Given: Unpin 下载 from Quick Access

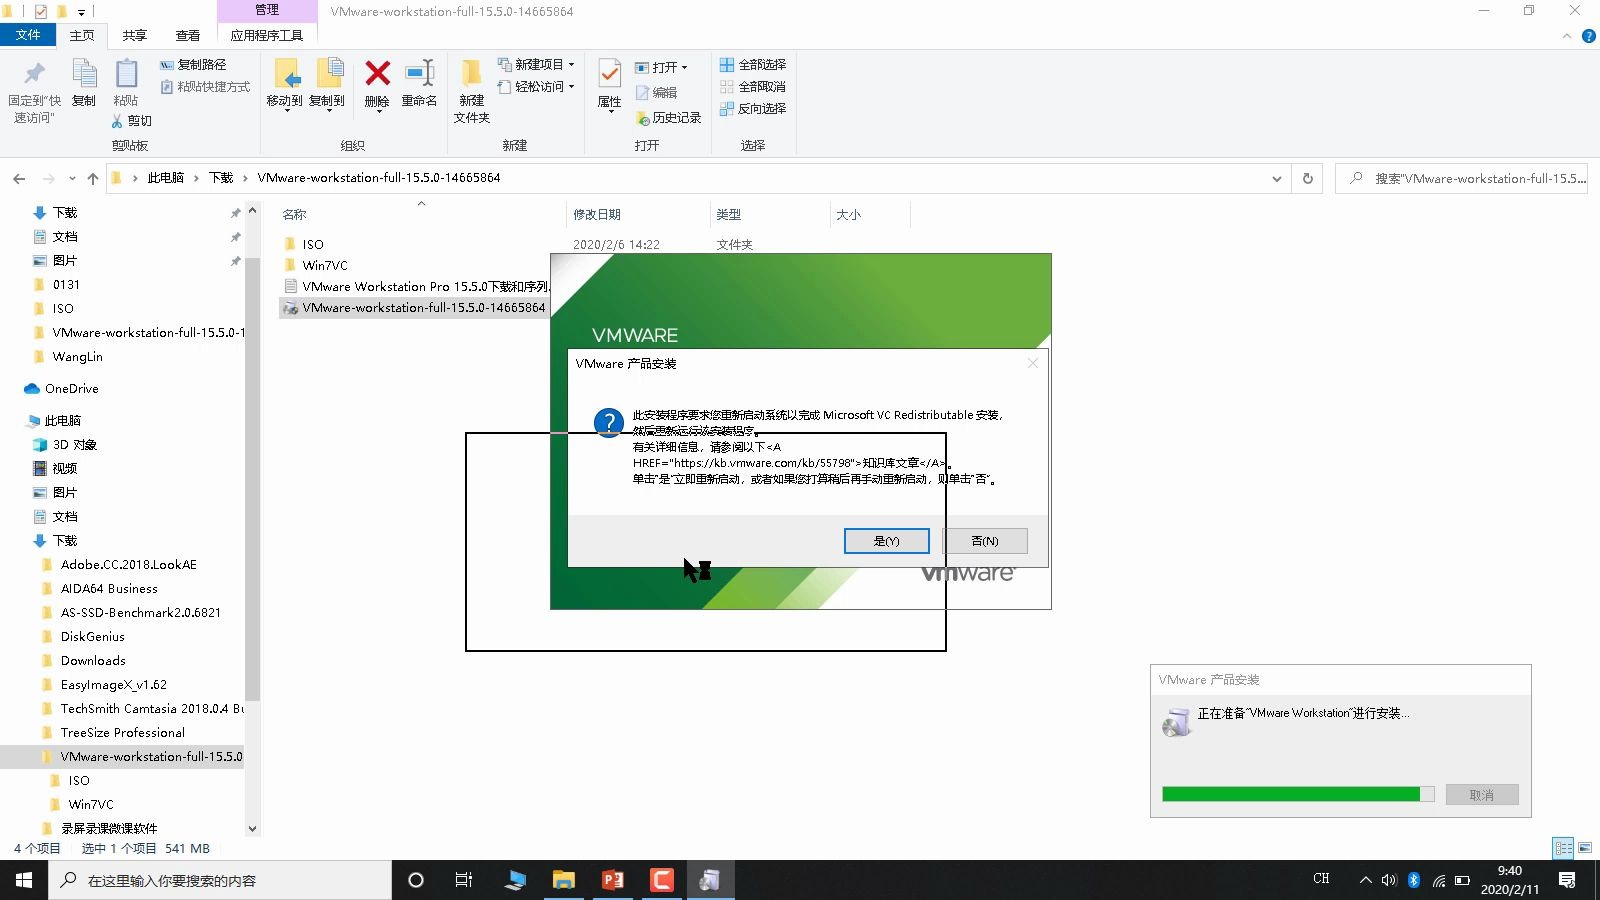Looking at the screenshot, I should [236, 212].
